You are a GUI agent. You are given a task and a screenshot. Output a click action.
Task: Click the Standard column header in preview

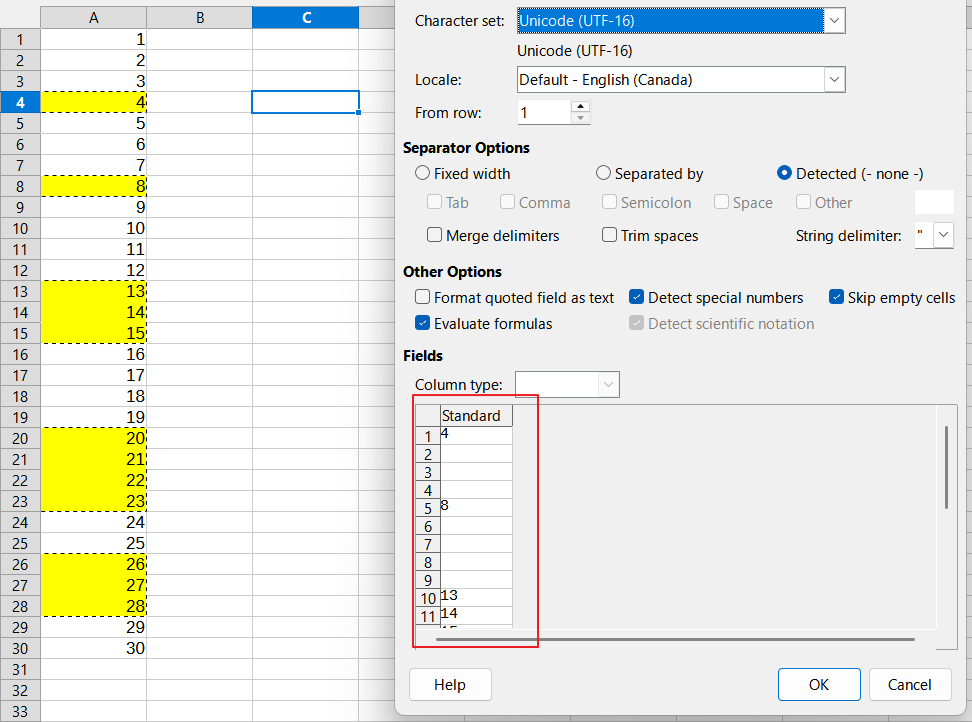click(x=476, y=416)
